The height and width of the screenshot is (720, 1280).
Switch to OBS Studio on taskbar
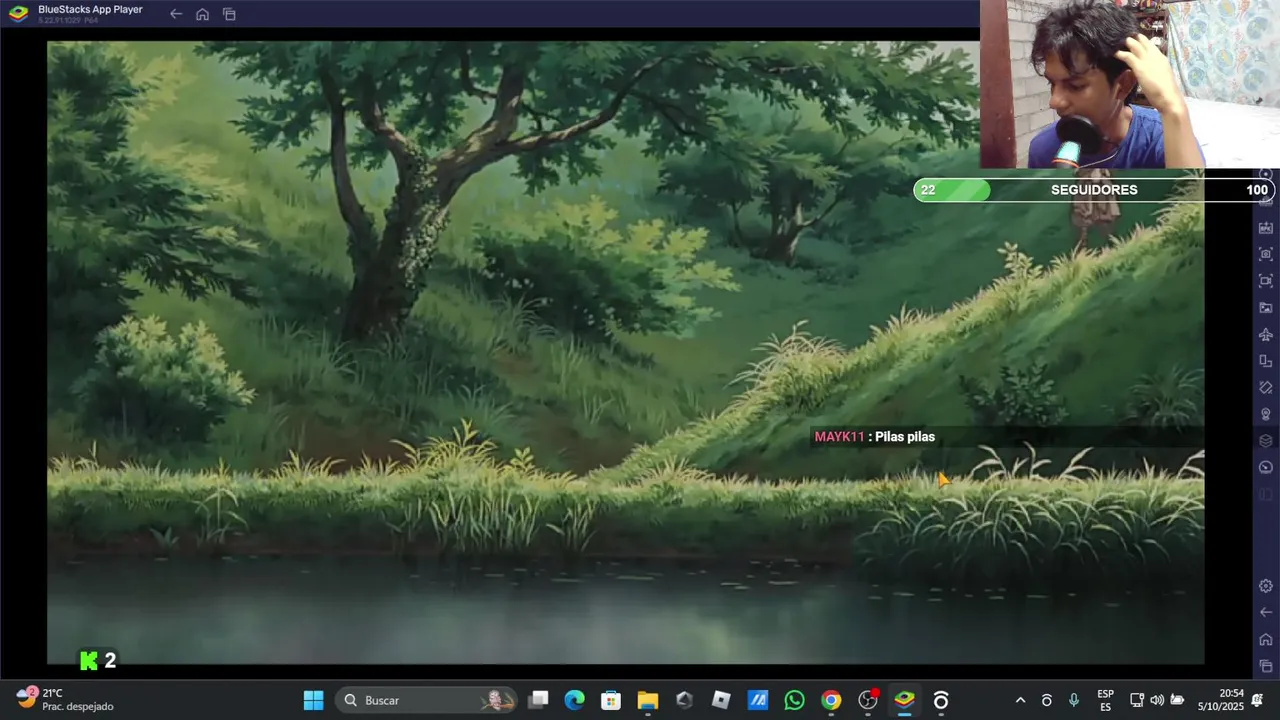pyautogui.click(x=868, y=700)
